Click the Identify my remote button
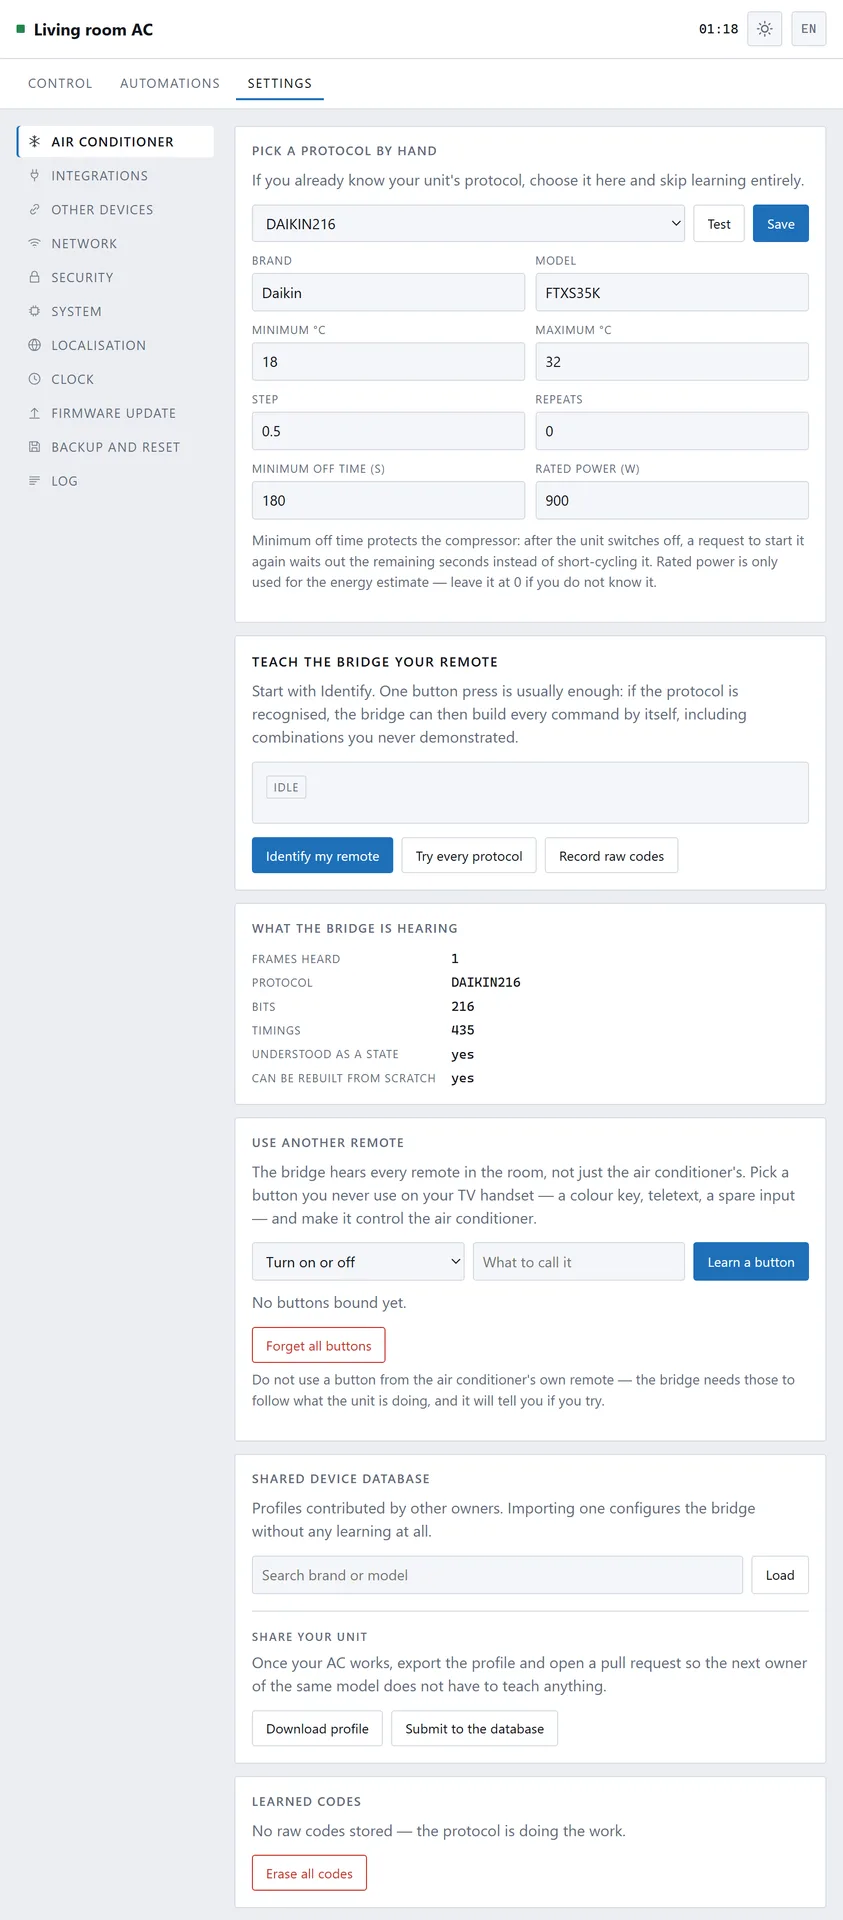This screenshot has height=1920, width=843. pos(322,856)
